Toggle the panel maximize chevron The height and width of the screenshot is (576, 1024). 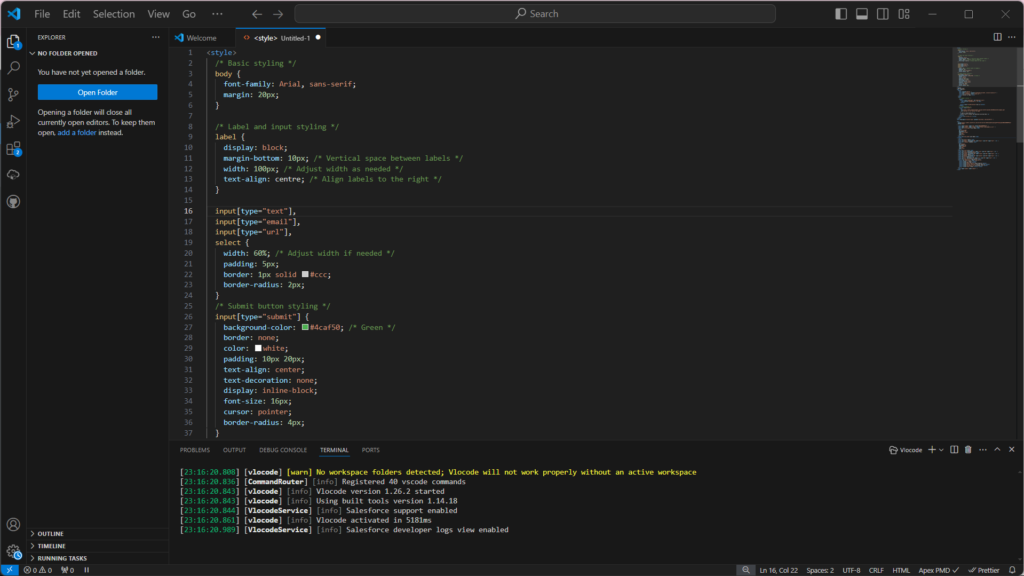(x=997, y=450)
